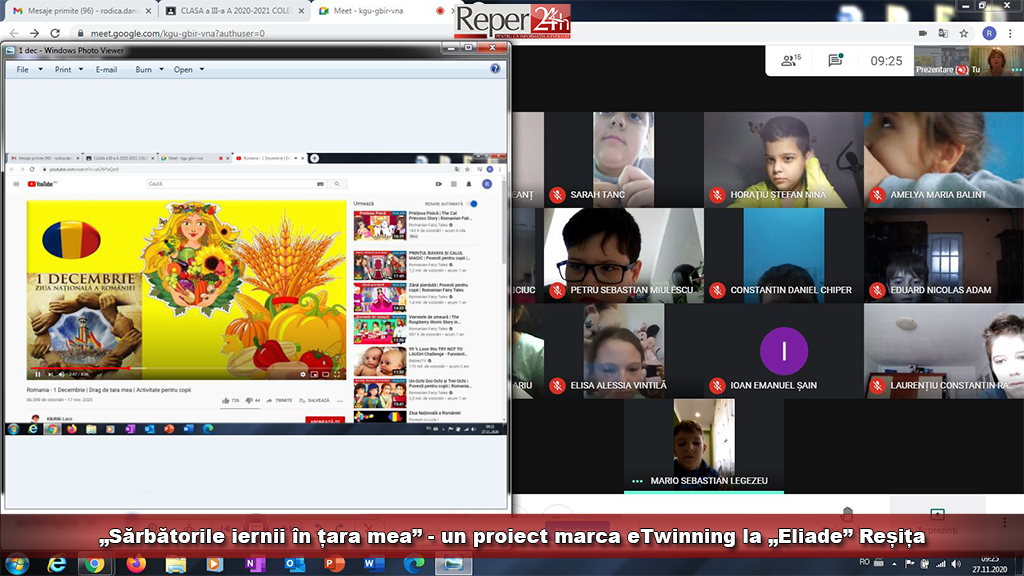Click Horațiu Ștefan Nina's muted mic icon
Screen dimensions: 1024x576
point(717,195)
